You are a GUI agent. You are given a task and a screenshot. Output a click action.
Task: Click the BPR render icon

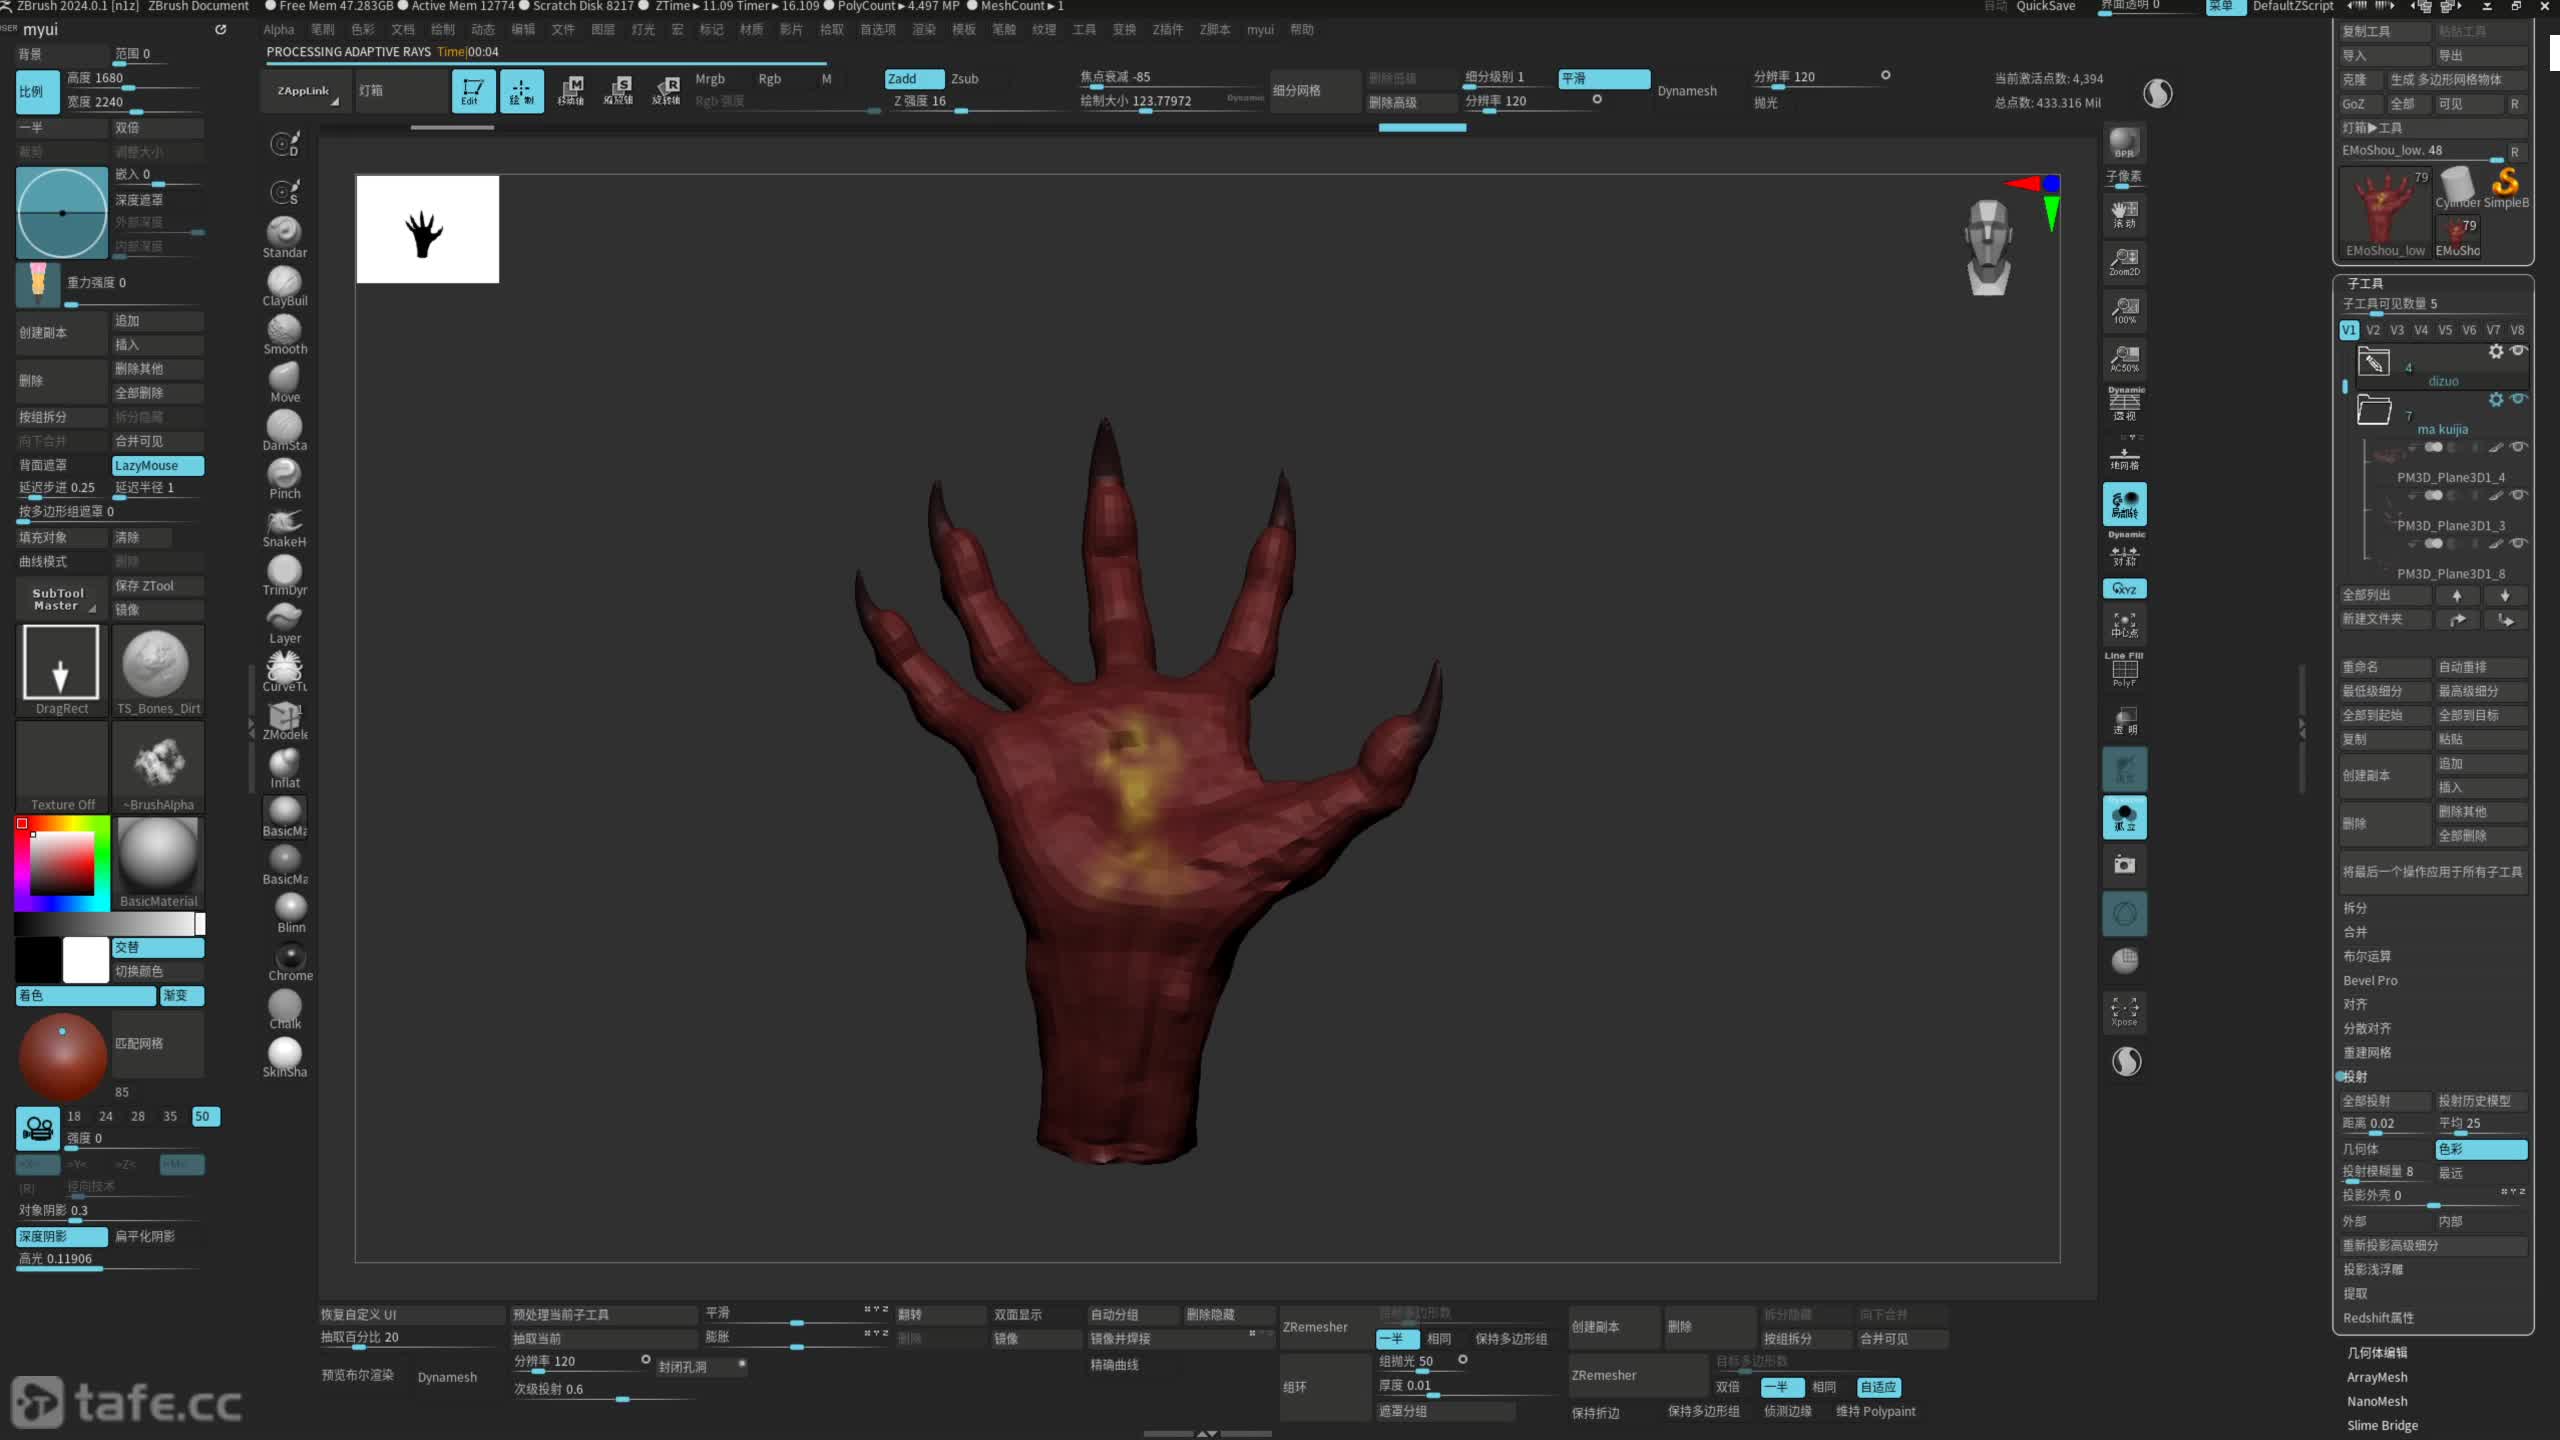2124,143
